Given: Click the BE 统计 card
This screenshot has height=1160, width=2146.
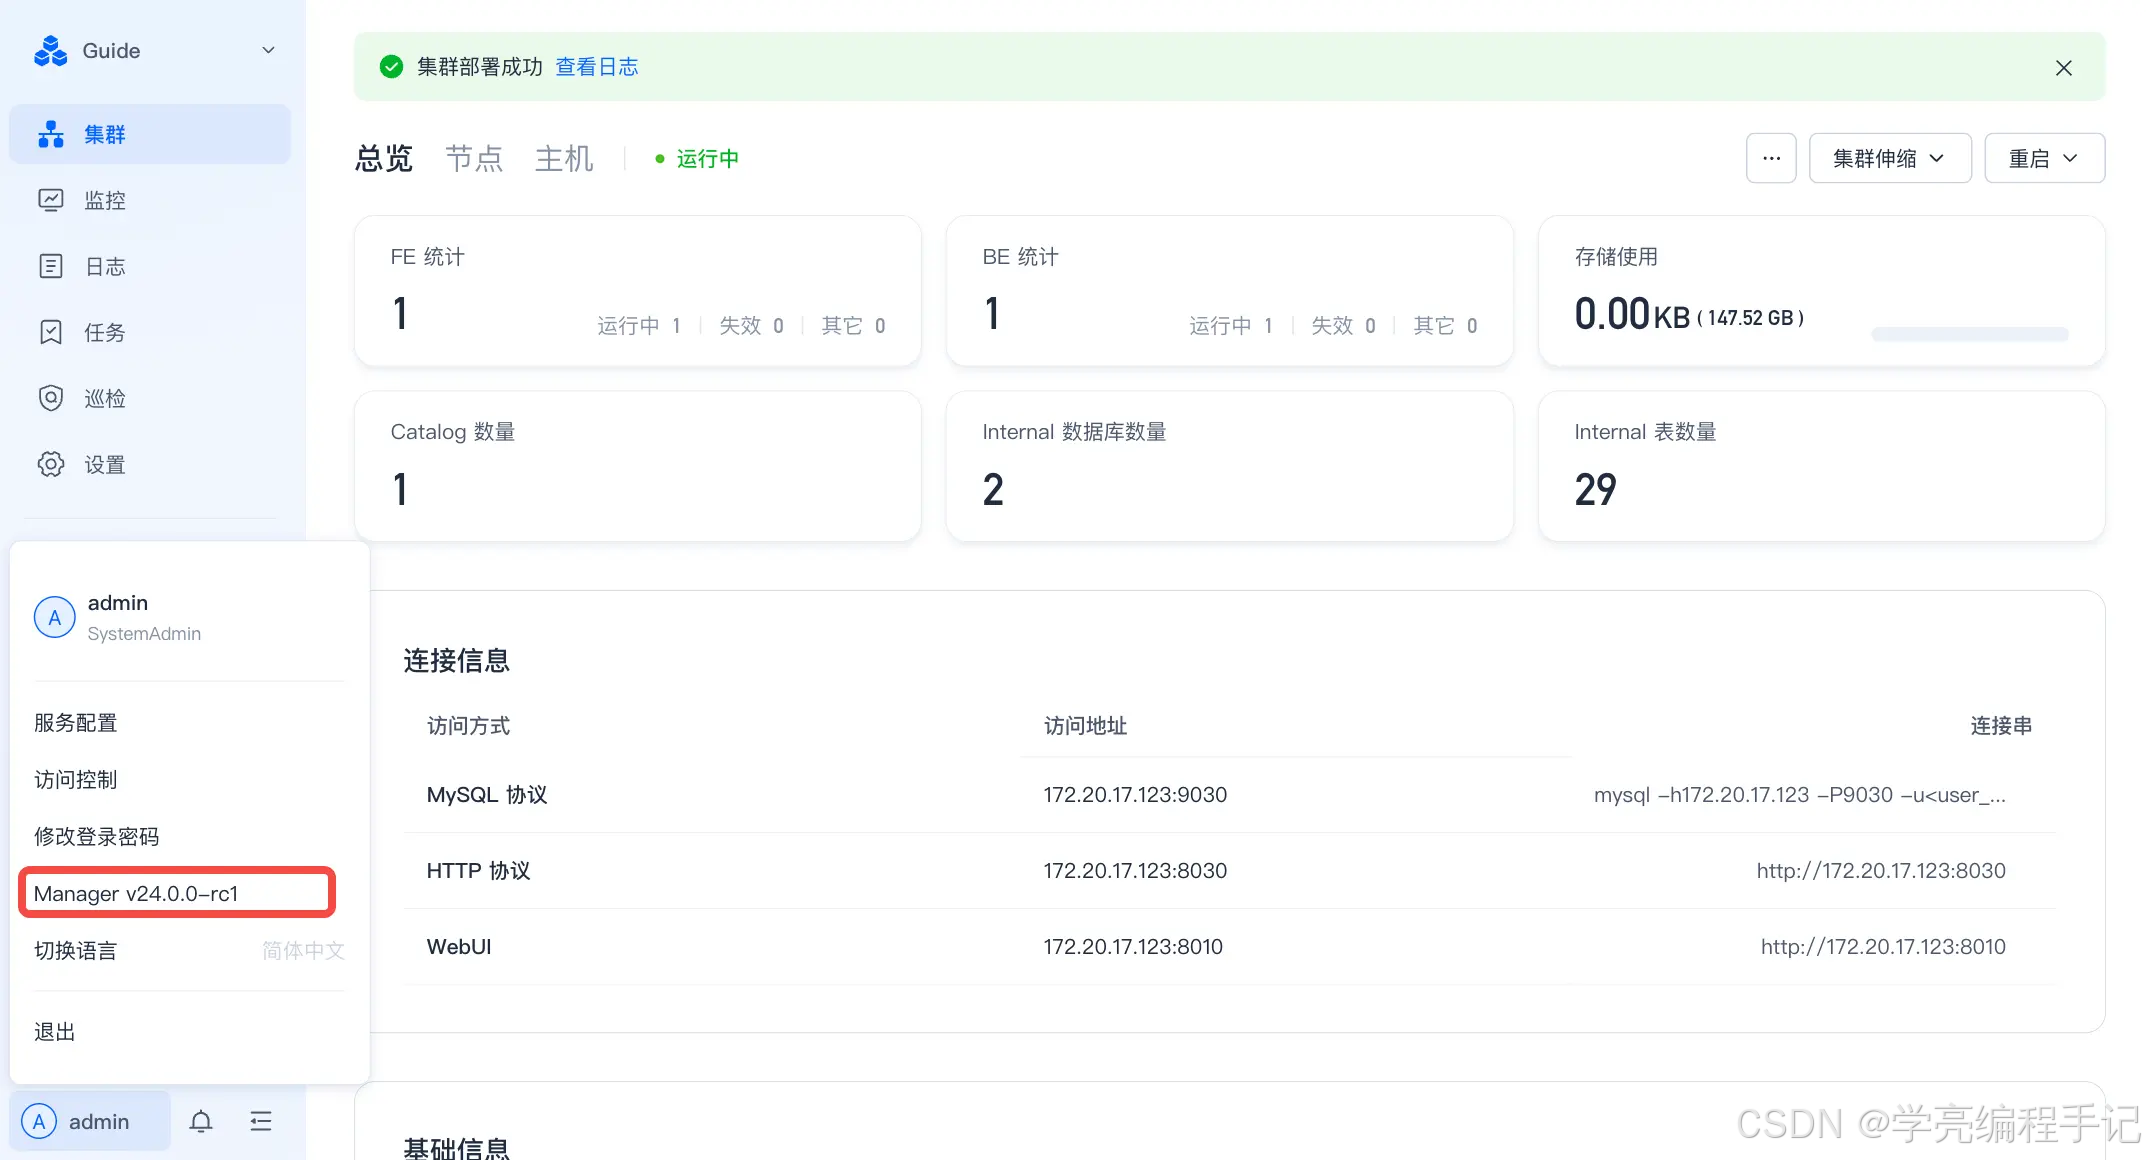Looking at the screenshot, I should point(1230,291).
